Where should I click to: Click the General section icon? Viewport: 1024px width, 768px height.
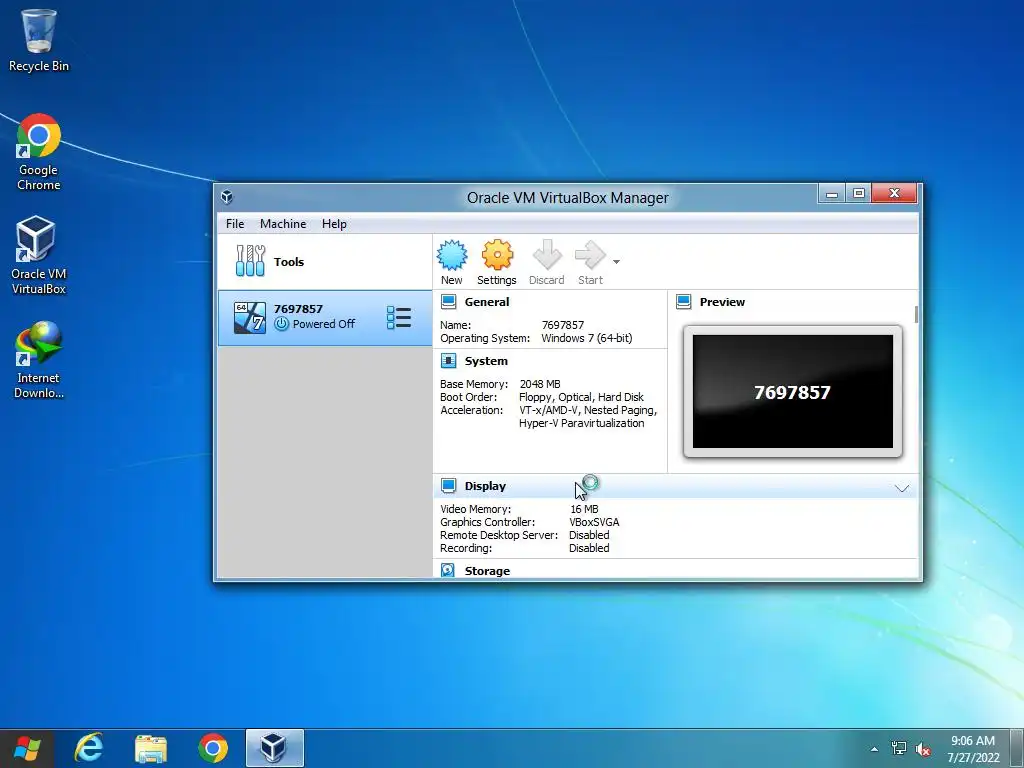point(448,302)
